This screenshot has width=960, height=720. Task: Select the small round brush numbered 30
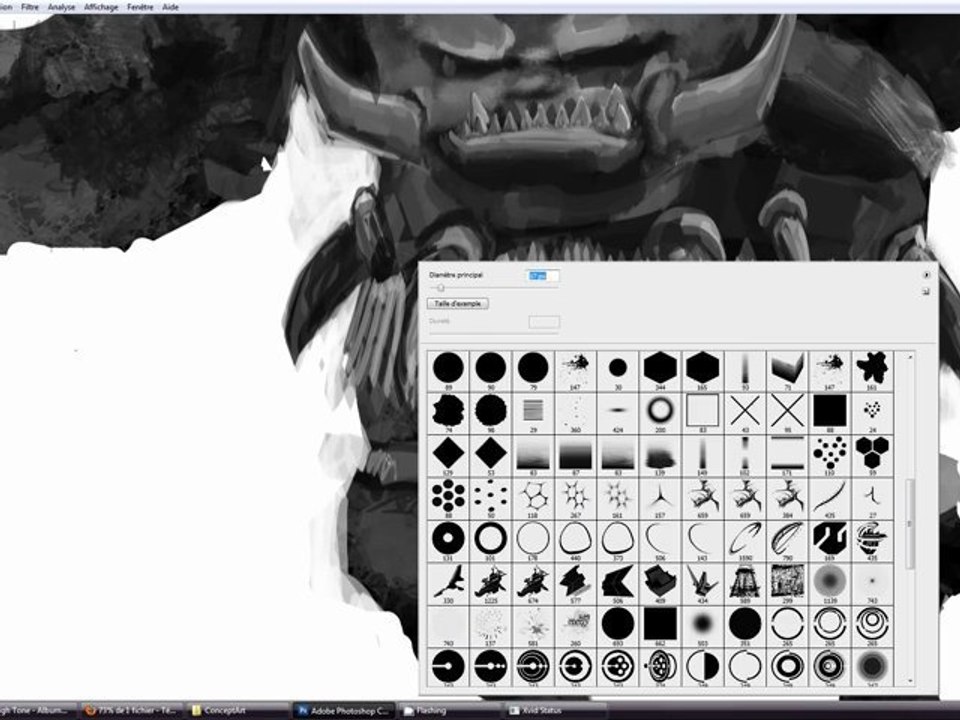click(618, 371)
